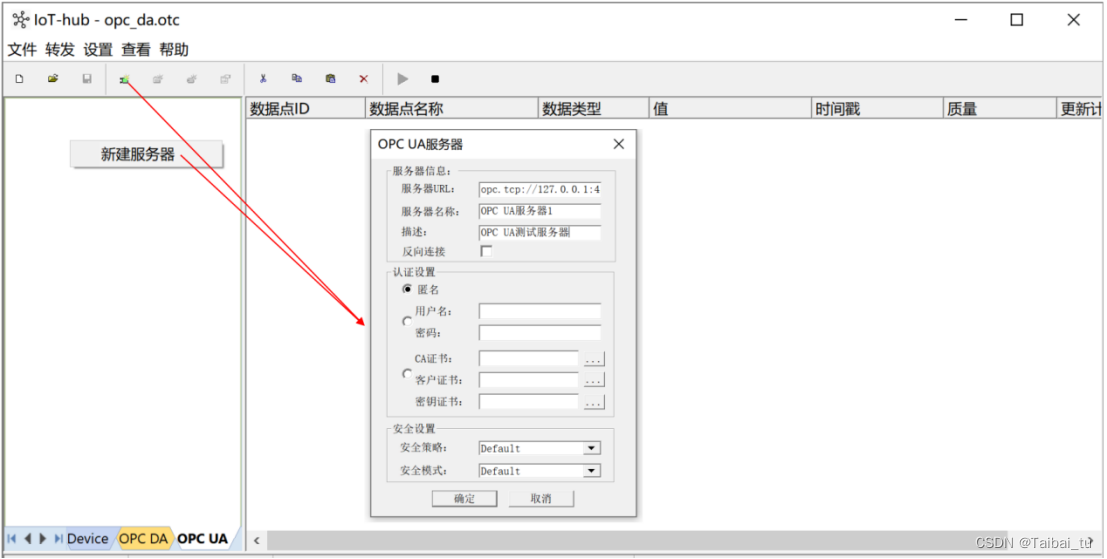Click the CA证书 path field
Image resolution: width=1107 pixels, height=559 pixels.
[x=529, y=359]
